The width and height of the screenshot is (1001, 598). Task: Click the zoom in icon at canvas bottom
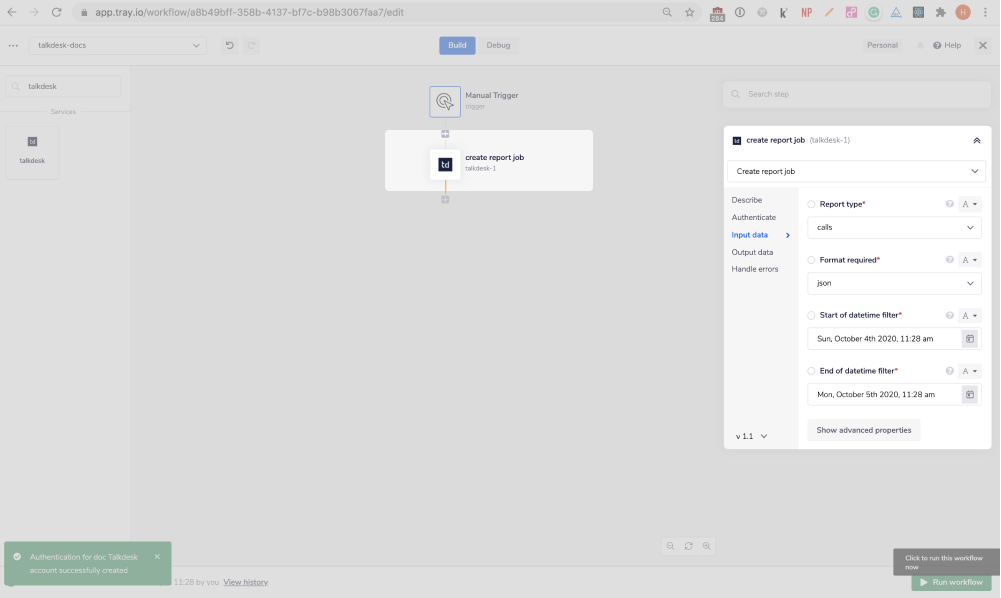707,546
